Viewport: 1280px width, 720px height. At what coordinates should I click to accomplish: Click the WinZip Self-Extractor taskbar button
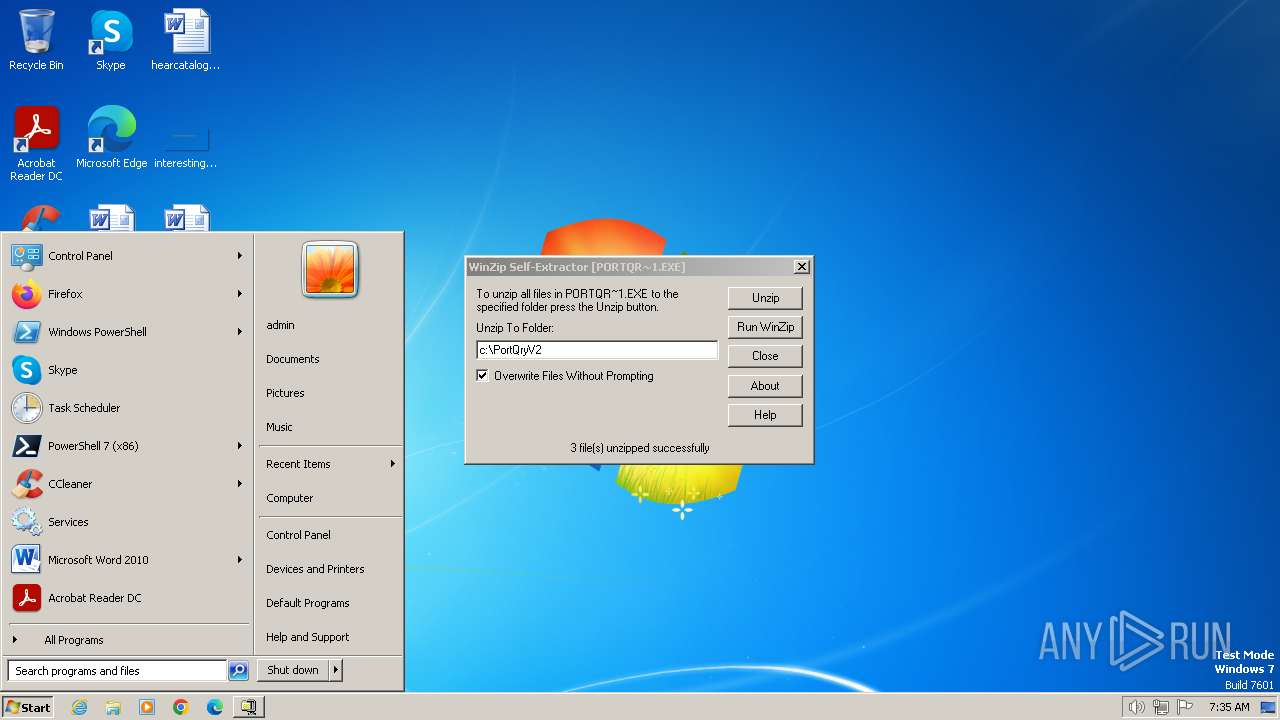(x=249, y=707)
